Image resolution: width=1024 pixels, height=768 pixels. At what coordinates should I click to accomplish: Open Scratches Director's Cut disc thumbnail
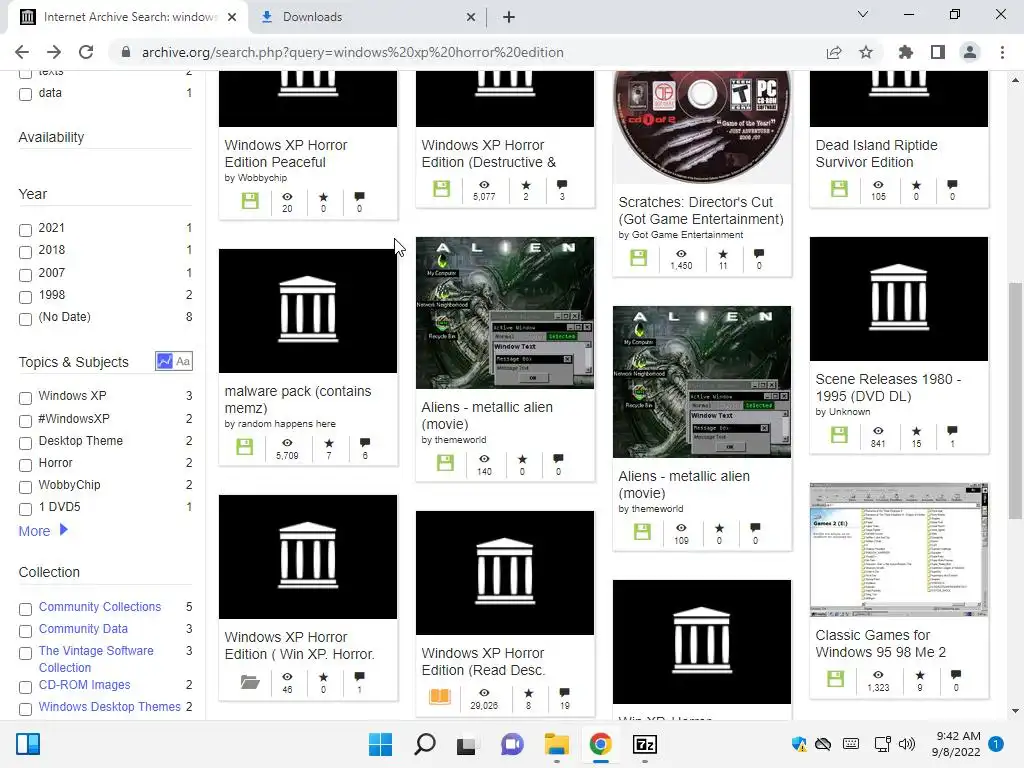(x=702, y=127)
